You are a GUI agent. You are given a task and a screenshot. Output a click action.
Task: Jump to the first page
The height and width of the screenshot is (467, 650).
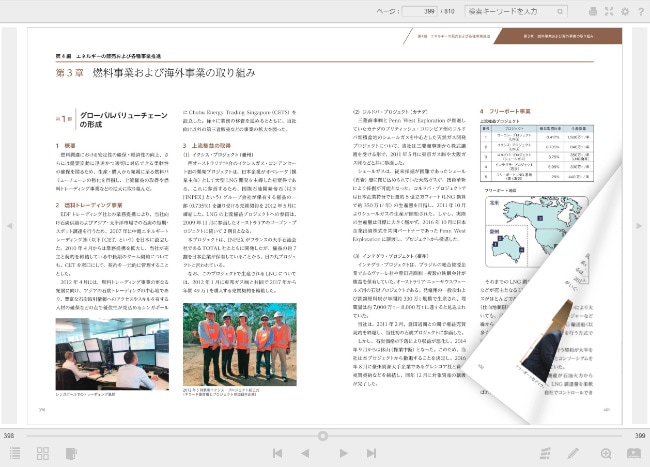click(277, 453)
